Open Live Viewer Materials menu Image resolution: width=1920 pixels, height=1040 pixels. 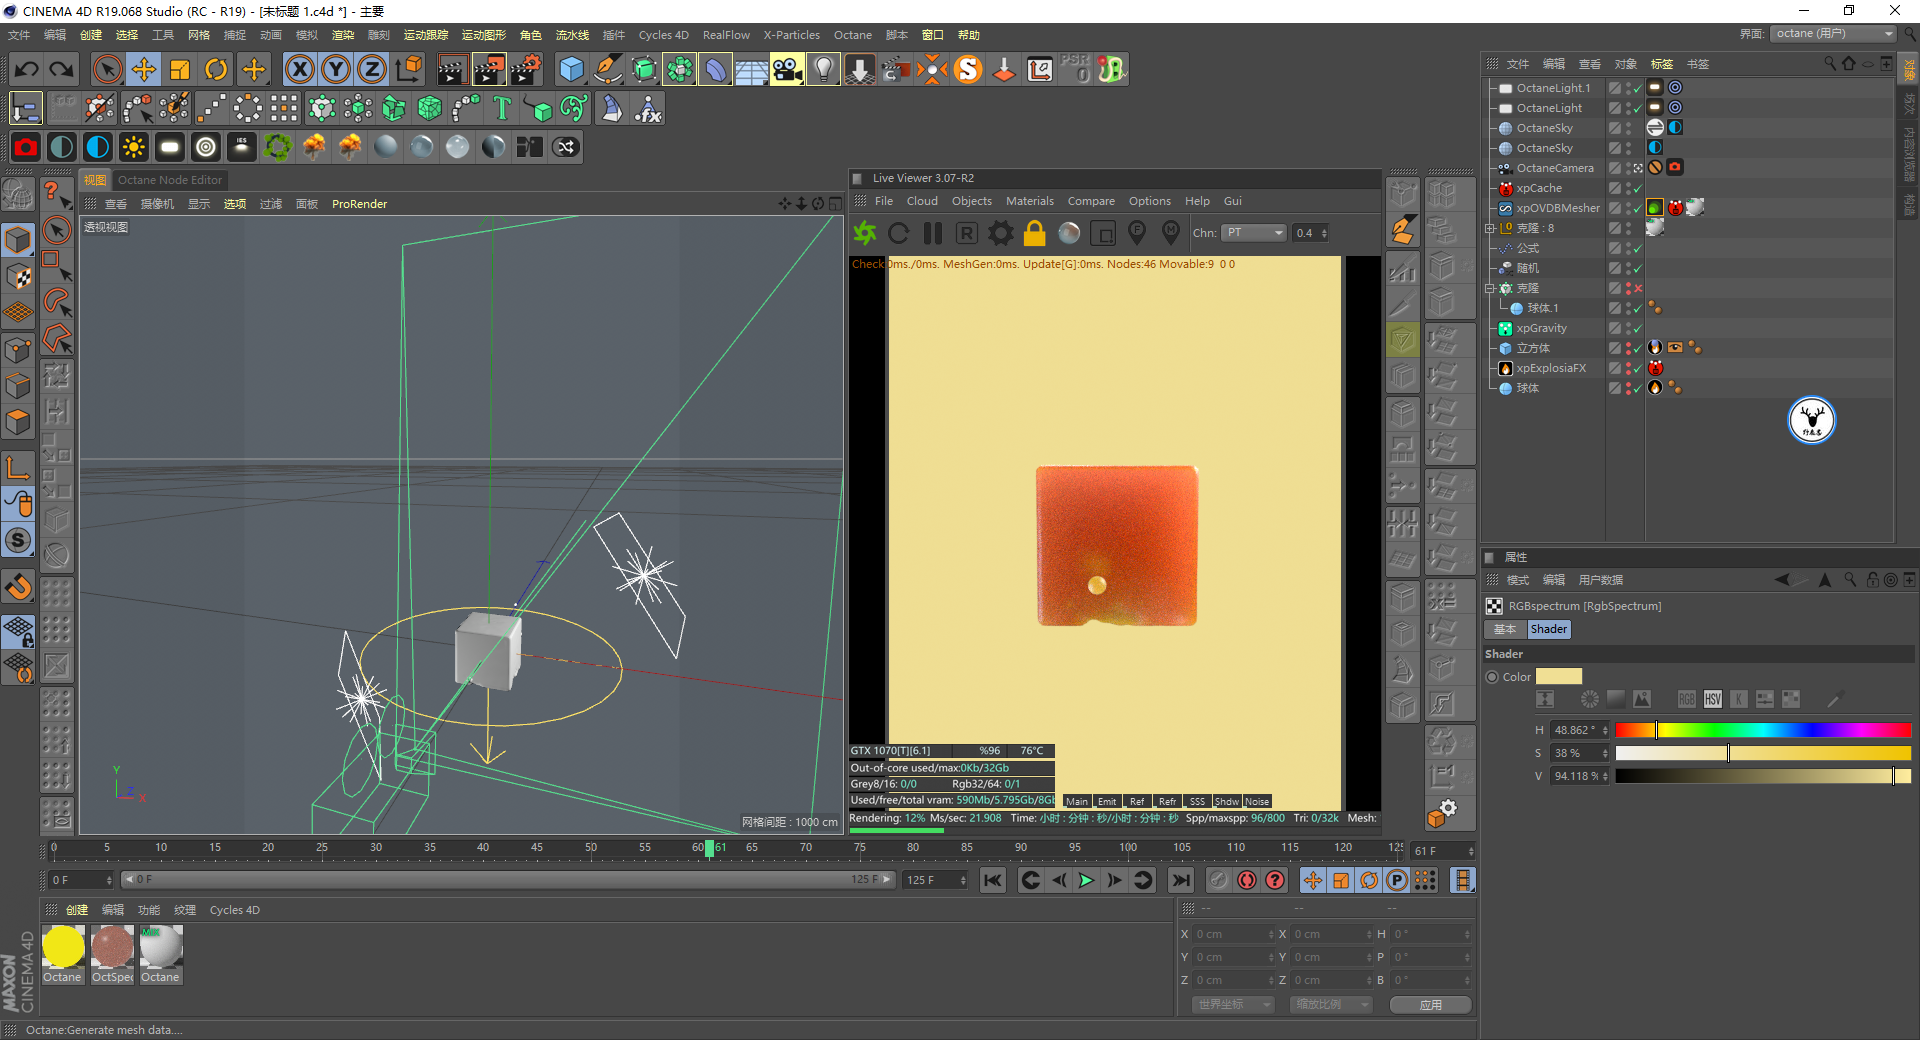point(1030,201)
